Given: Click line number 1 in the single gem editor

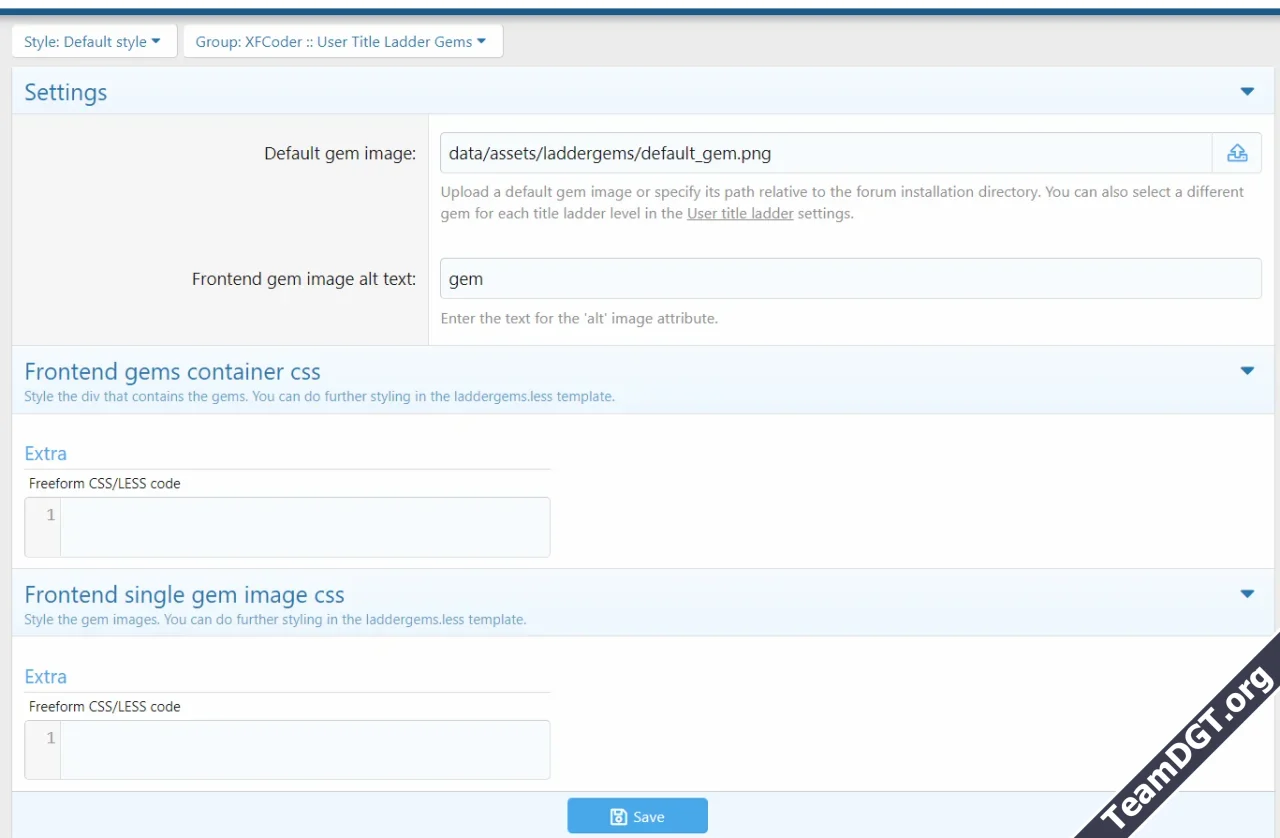Looking at the screenshot, I should pos(50,738).
